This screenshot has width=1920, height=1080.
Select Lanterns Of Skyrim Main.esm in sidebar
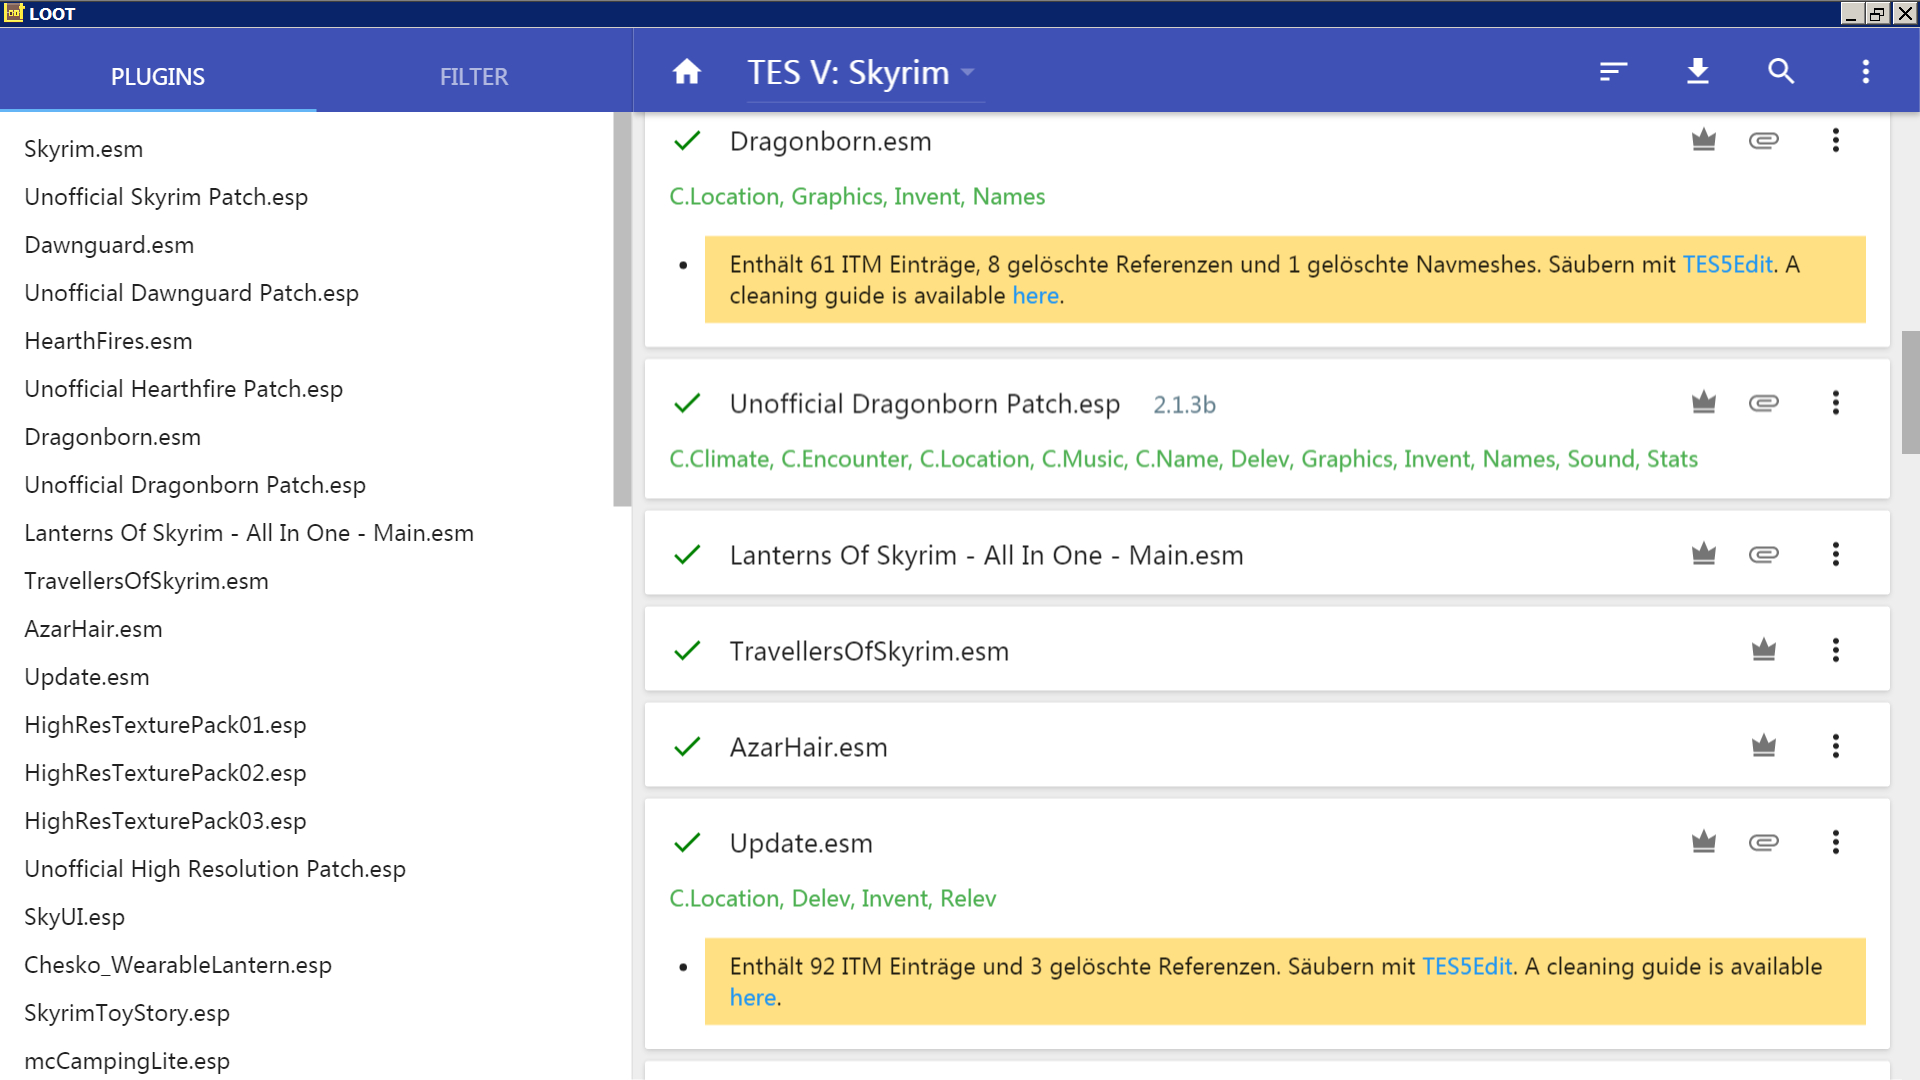[x=249, y=533]
